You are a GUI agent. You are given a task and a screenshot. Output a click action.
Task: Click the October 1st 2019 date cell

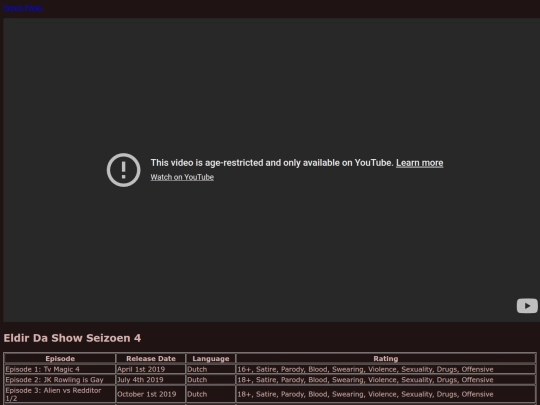pyautogui.click(x=151, y=394)
